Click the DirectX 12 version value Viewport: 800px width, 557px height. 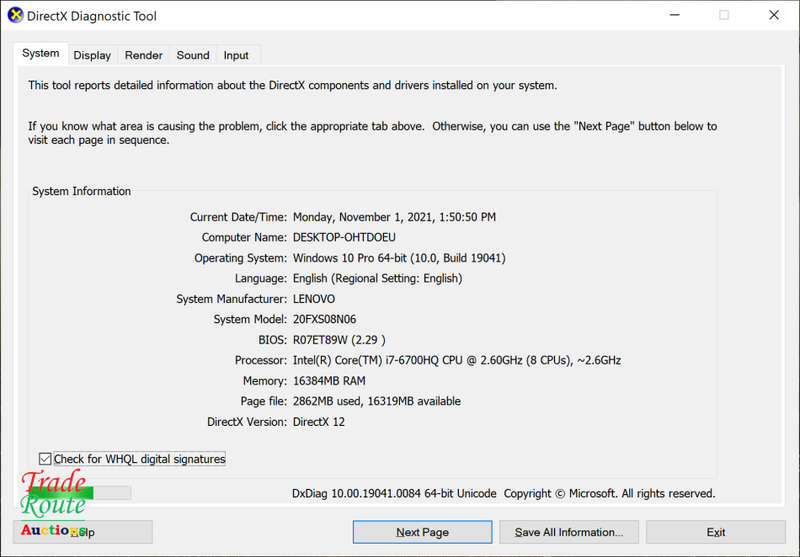point(319,422)
